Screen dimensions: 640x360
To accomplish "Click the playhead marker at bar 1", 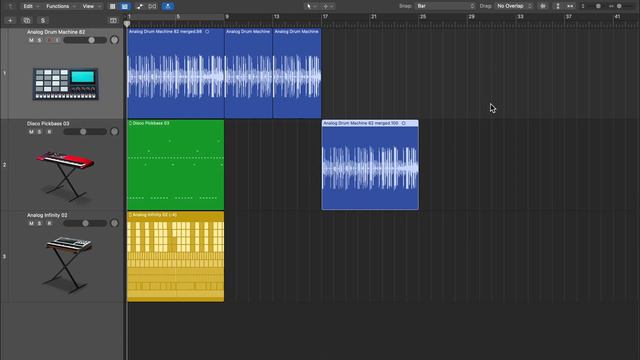I will click(x=127, y=24).
